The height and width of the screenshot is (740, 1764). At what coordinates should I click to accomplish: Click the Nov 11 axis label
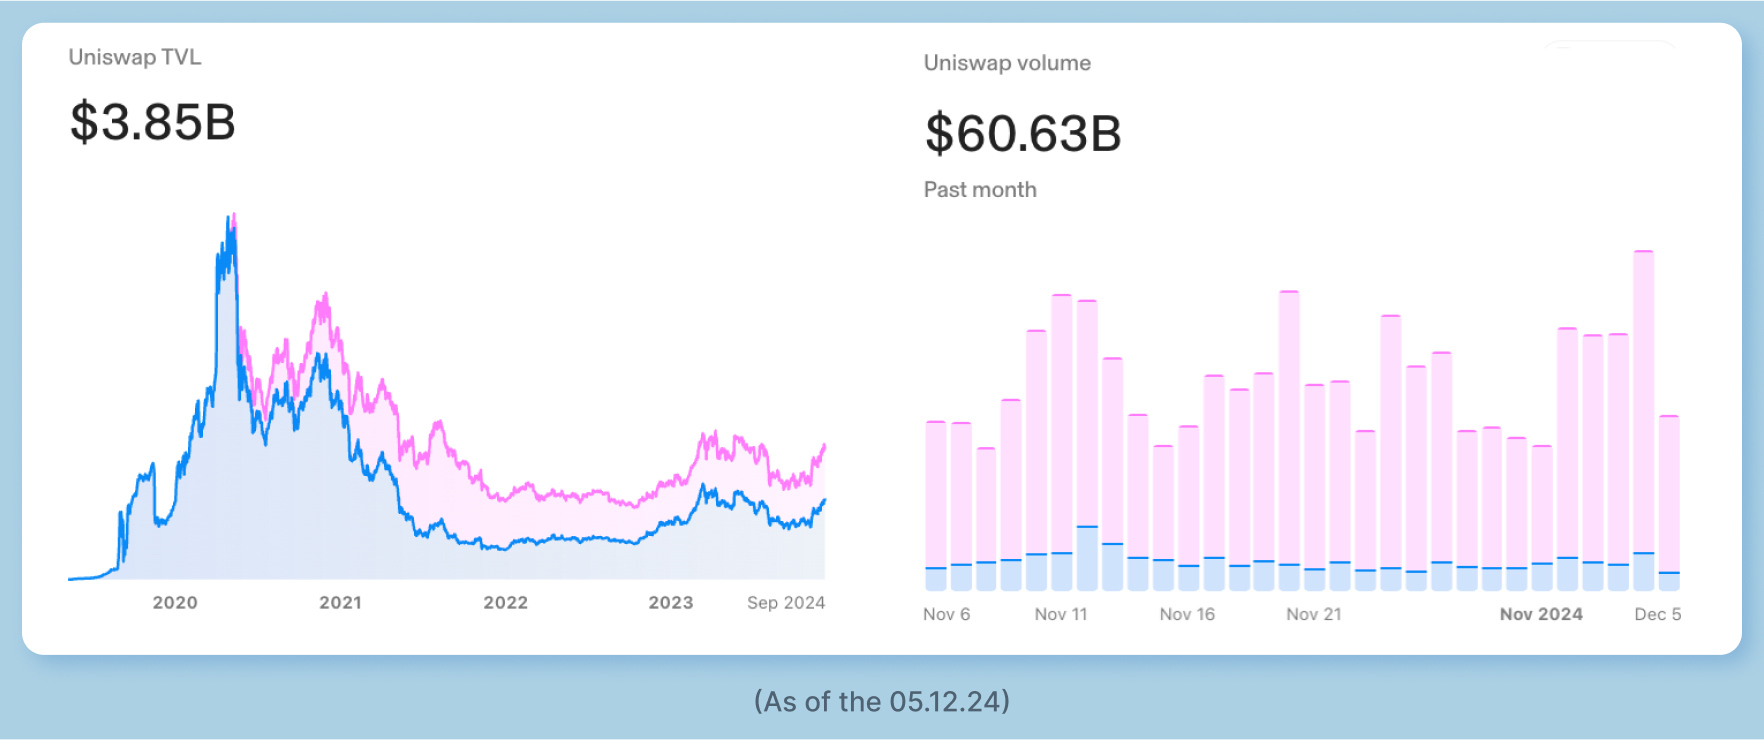(x=1061, y=614)
